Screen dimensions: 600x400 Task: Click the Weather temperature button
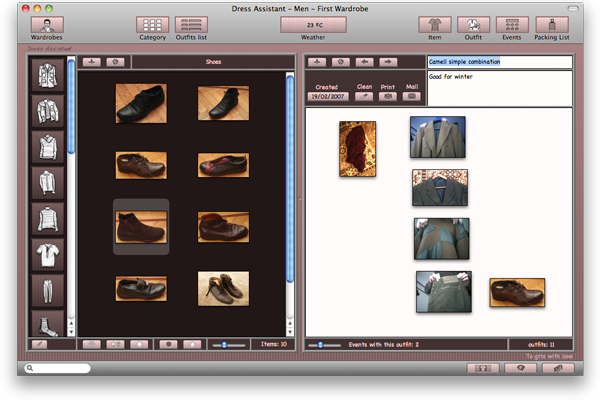[314, 25]
